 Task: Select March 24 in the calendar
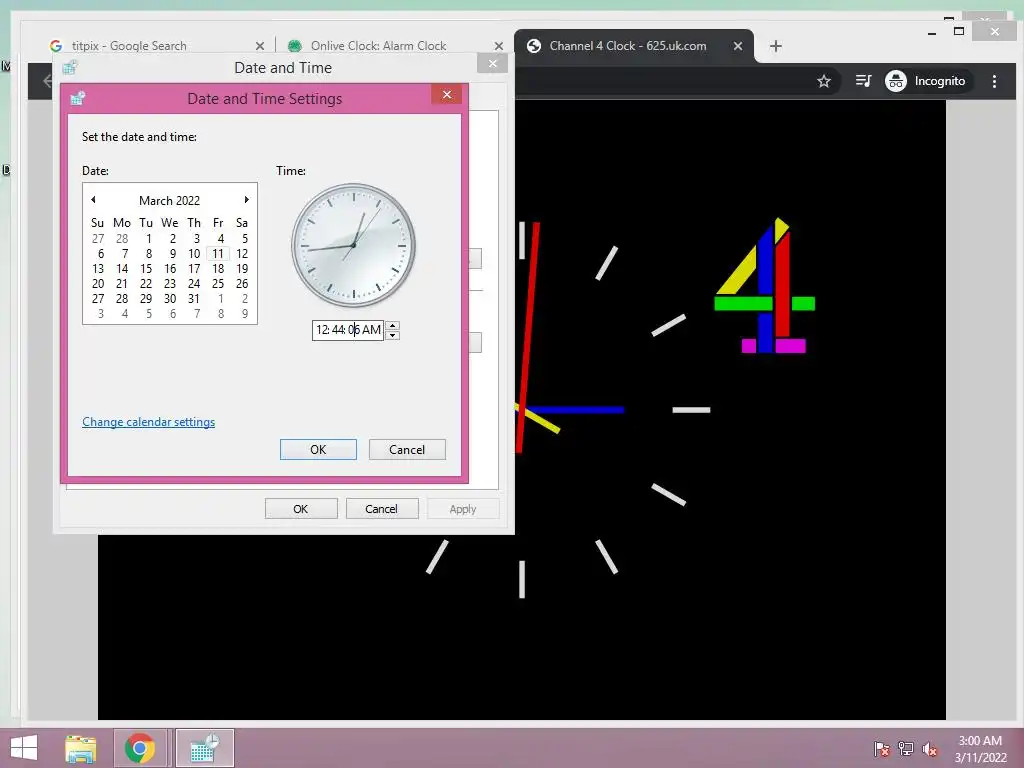tap(193, 283)
